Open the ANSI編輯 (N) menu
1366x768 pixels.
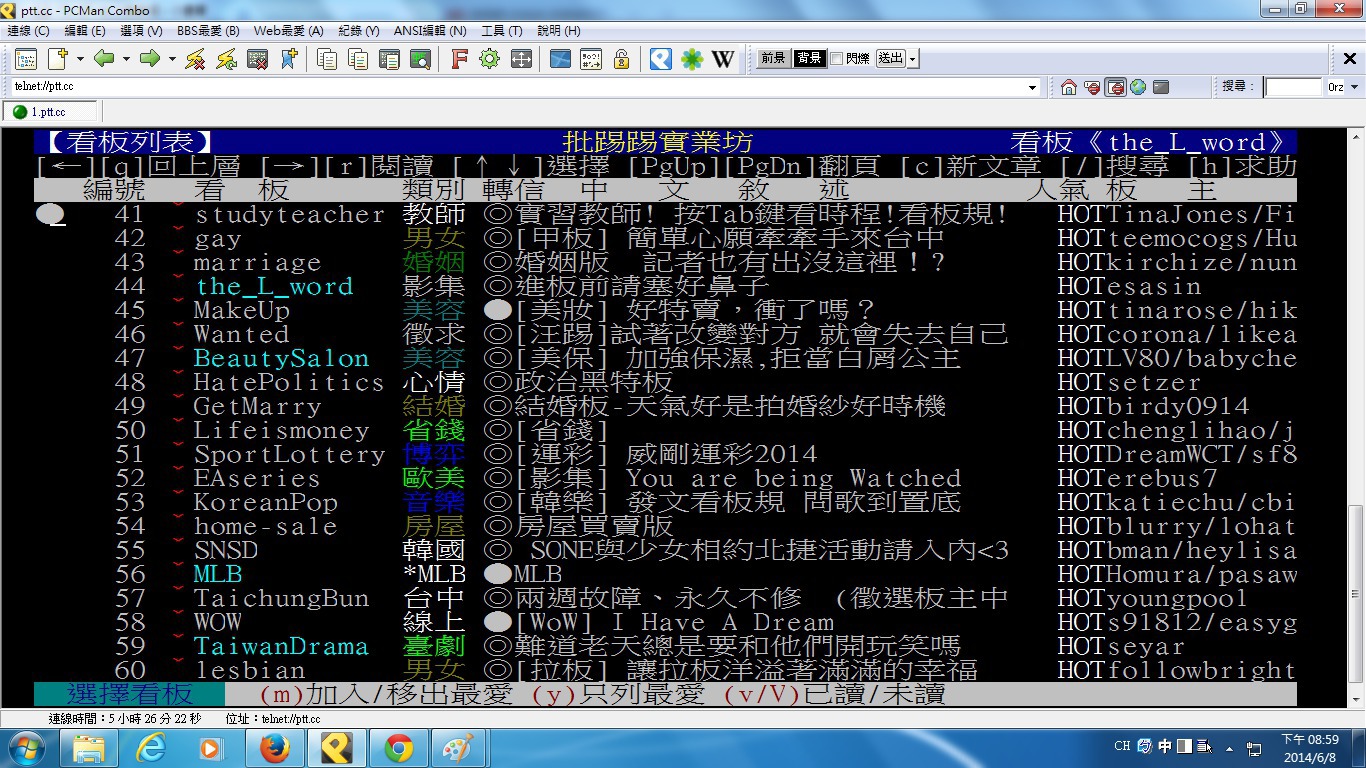[x=430, y=31]
